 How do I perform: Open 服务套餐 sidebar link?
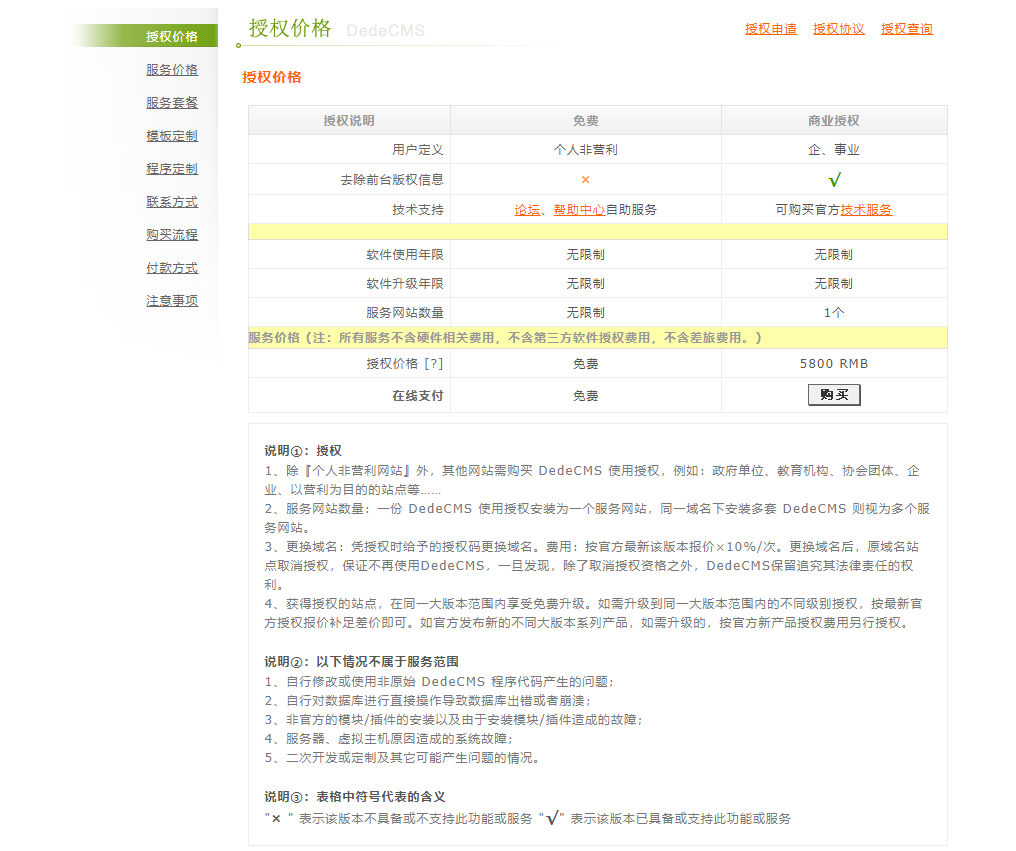172,102
